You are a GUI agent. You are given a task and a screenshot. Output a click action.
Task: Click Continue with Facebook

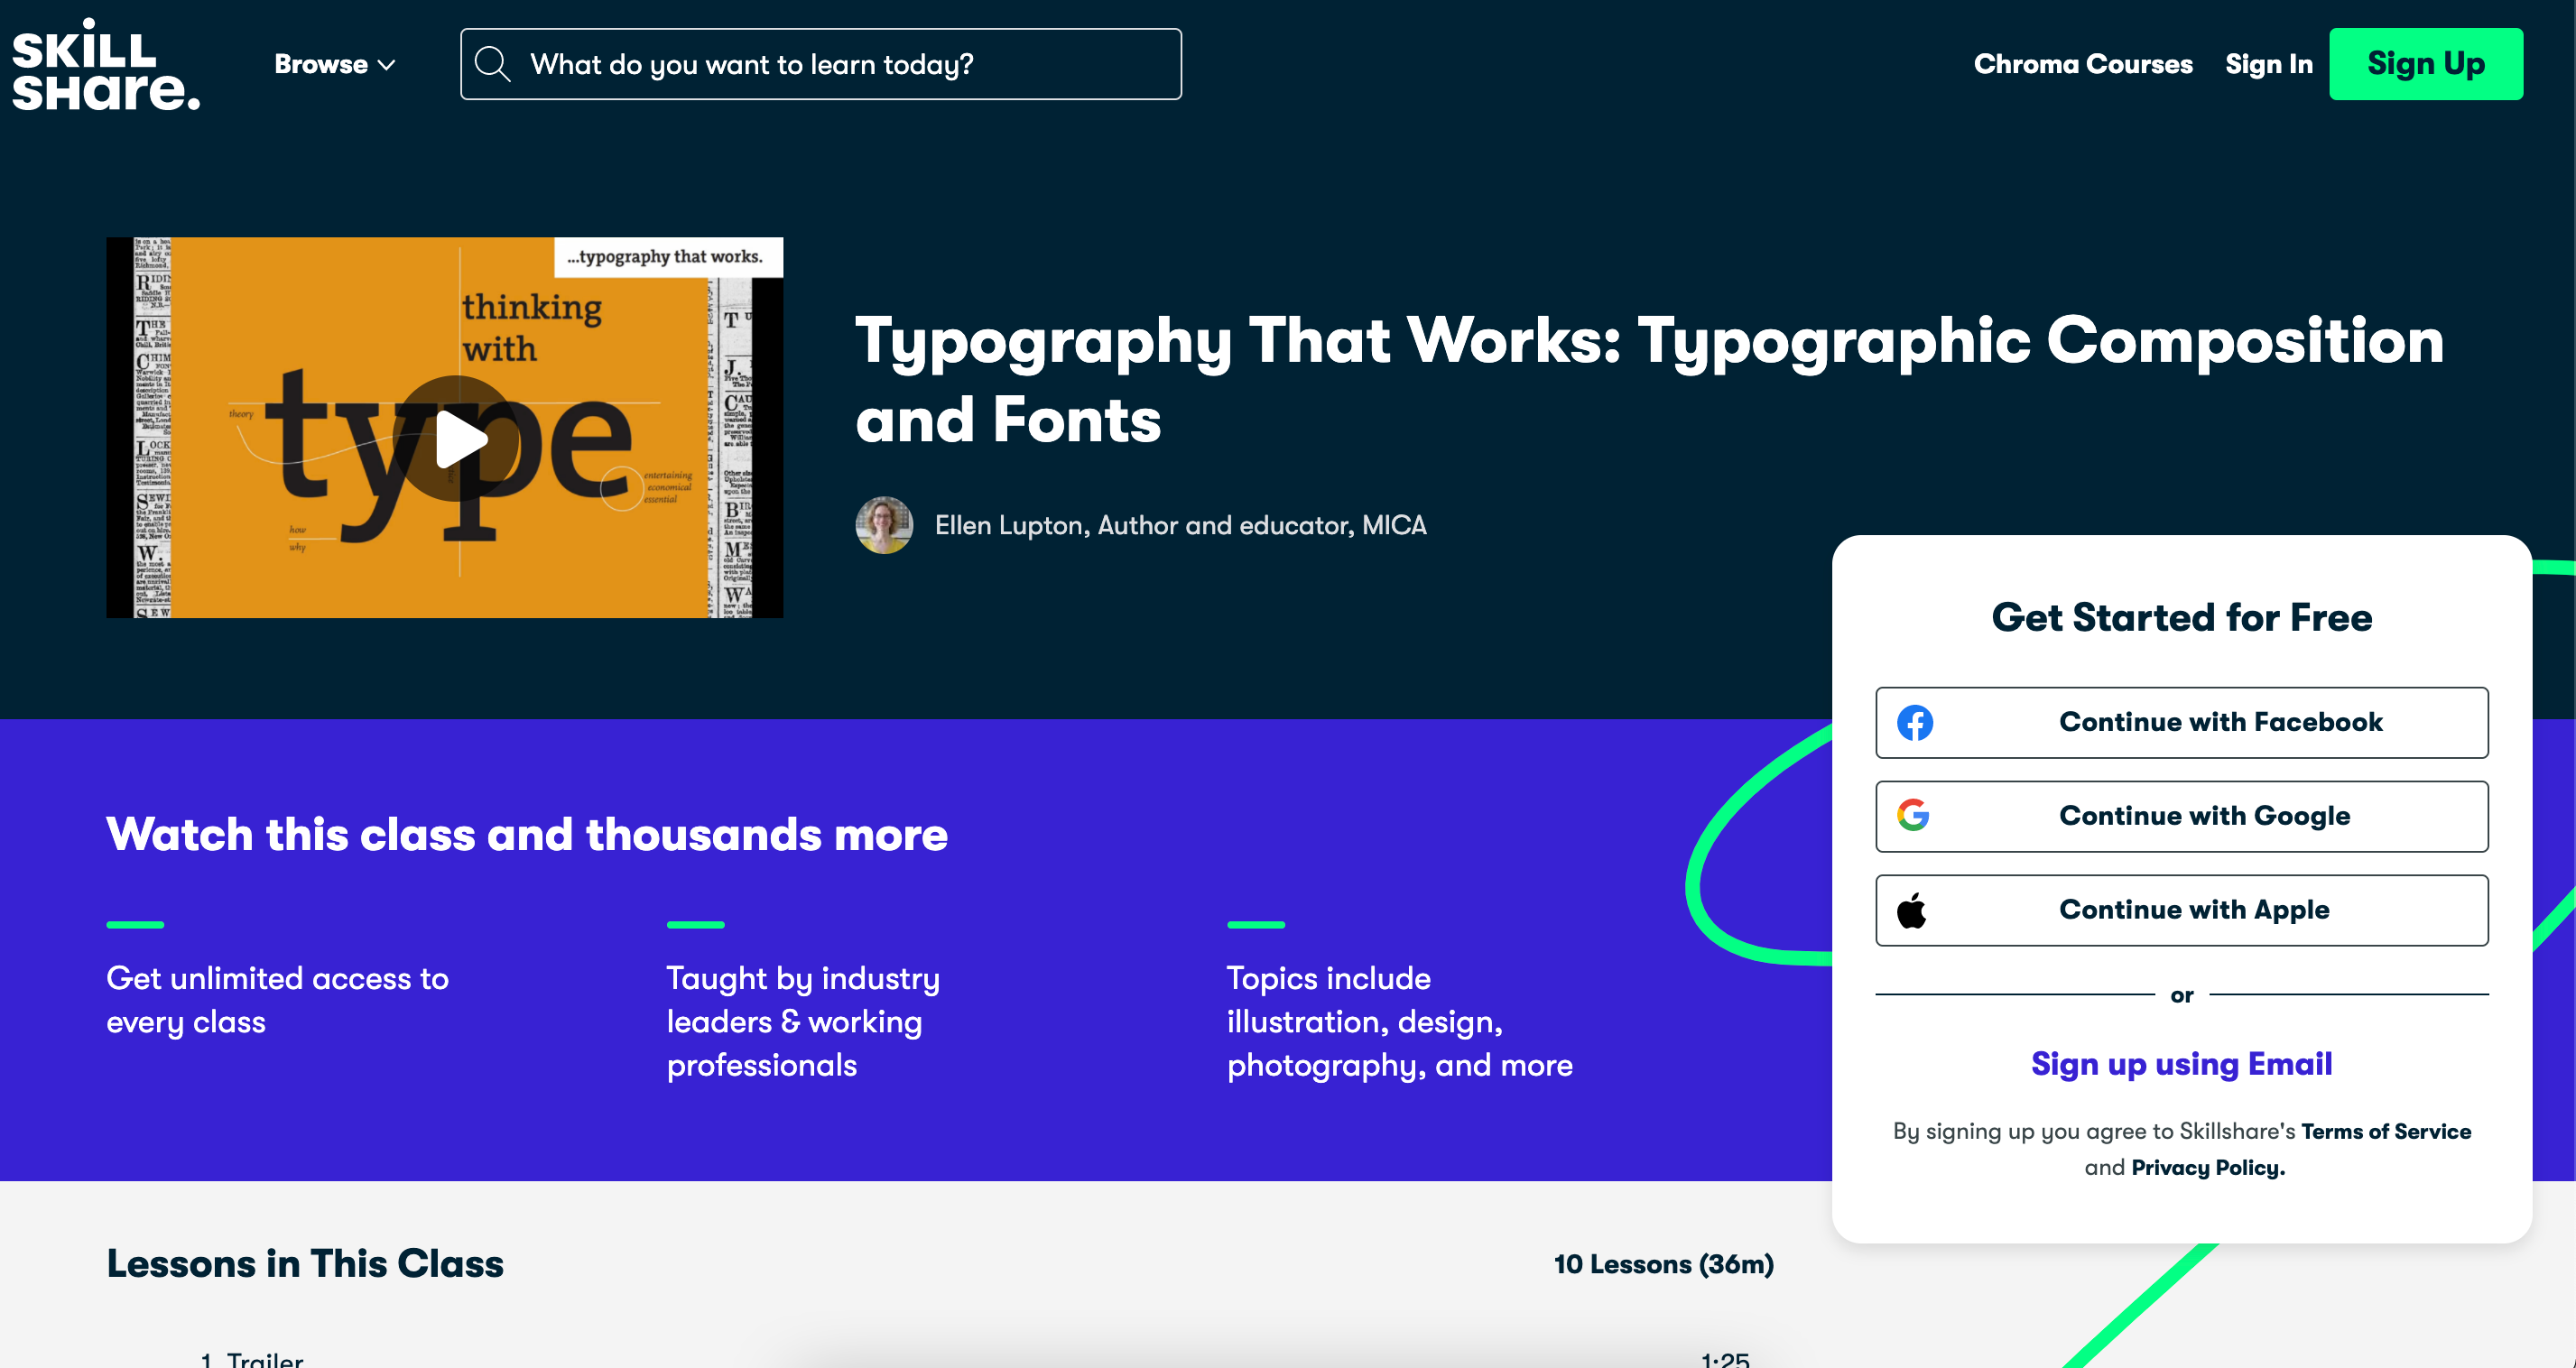(2181, 722)
